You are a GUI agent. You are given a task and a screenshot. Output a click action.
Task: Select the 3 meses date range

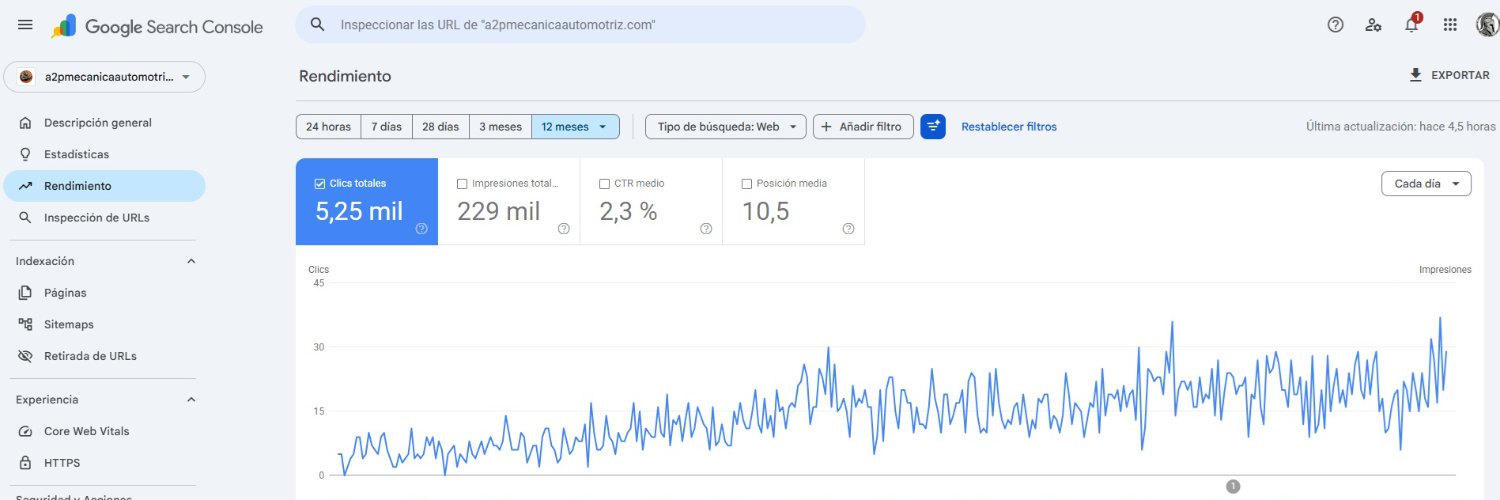pyautogui.click(x=501, y=127)
